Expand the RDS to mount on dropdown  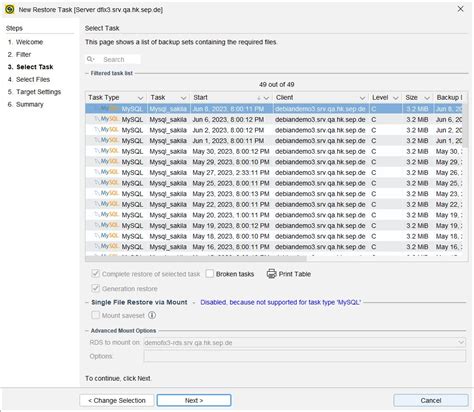pyautogui.click(x=461, y=342)
